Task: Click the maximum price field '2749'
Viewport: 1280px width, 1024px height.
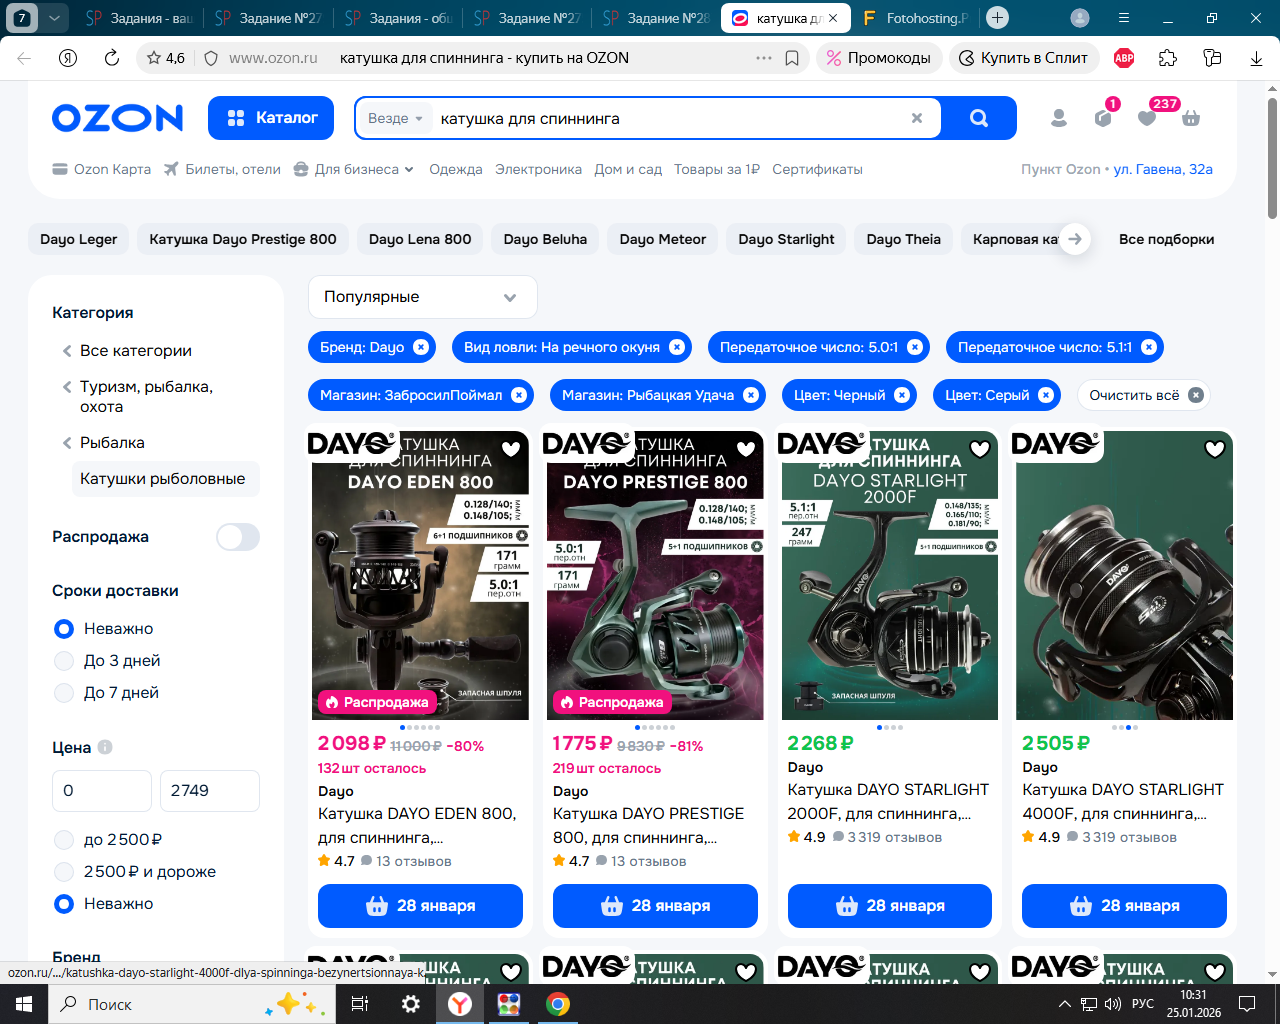Action: (210, 791)
